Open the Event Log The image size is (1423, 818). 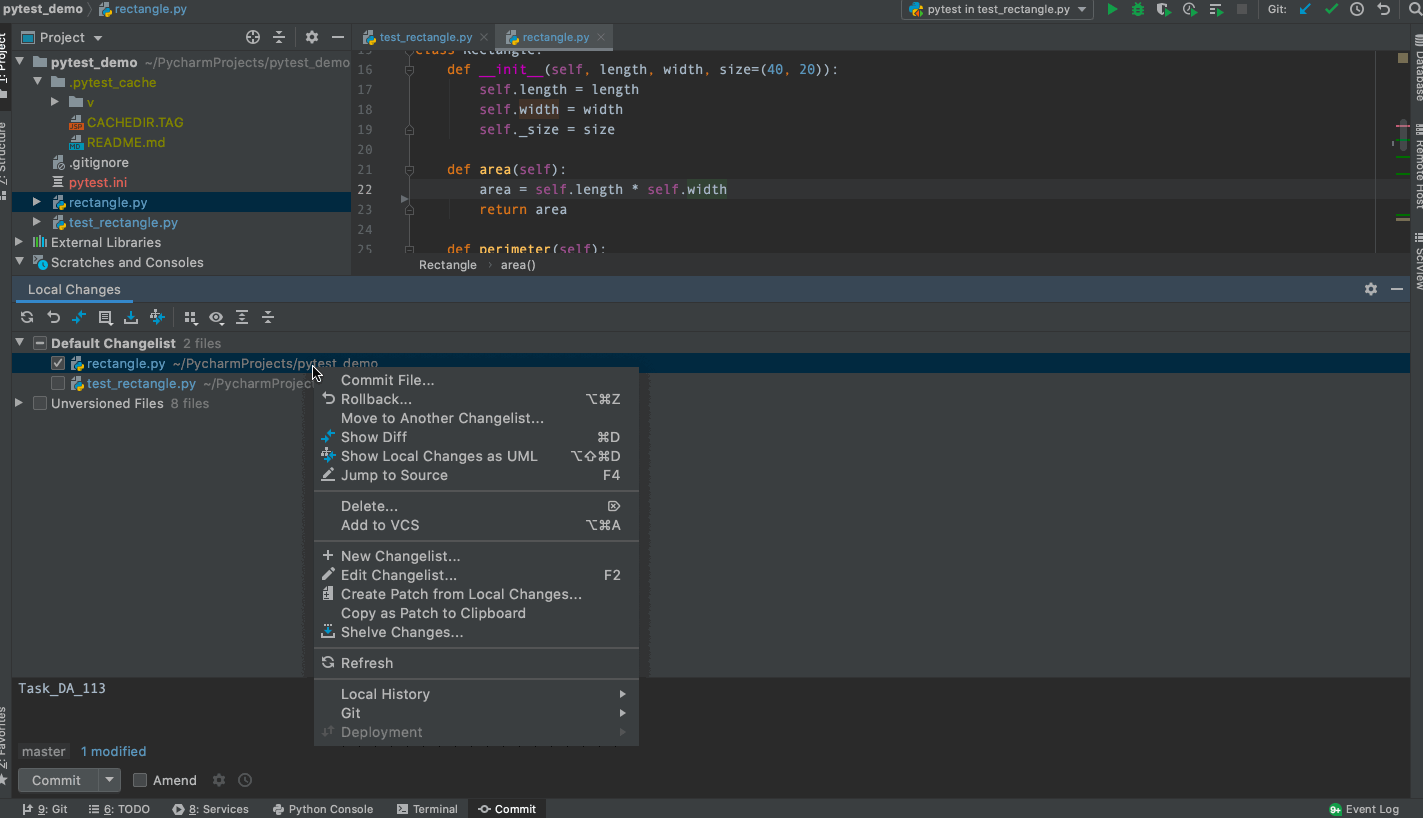pyautogui.click(x=1364, y=809)
